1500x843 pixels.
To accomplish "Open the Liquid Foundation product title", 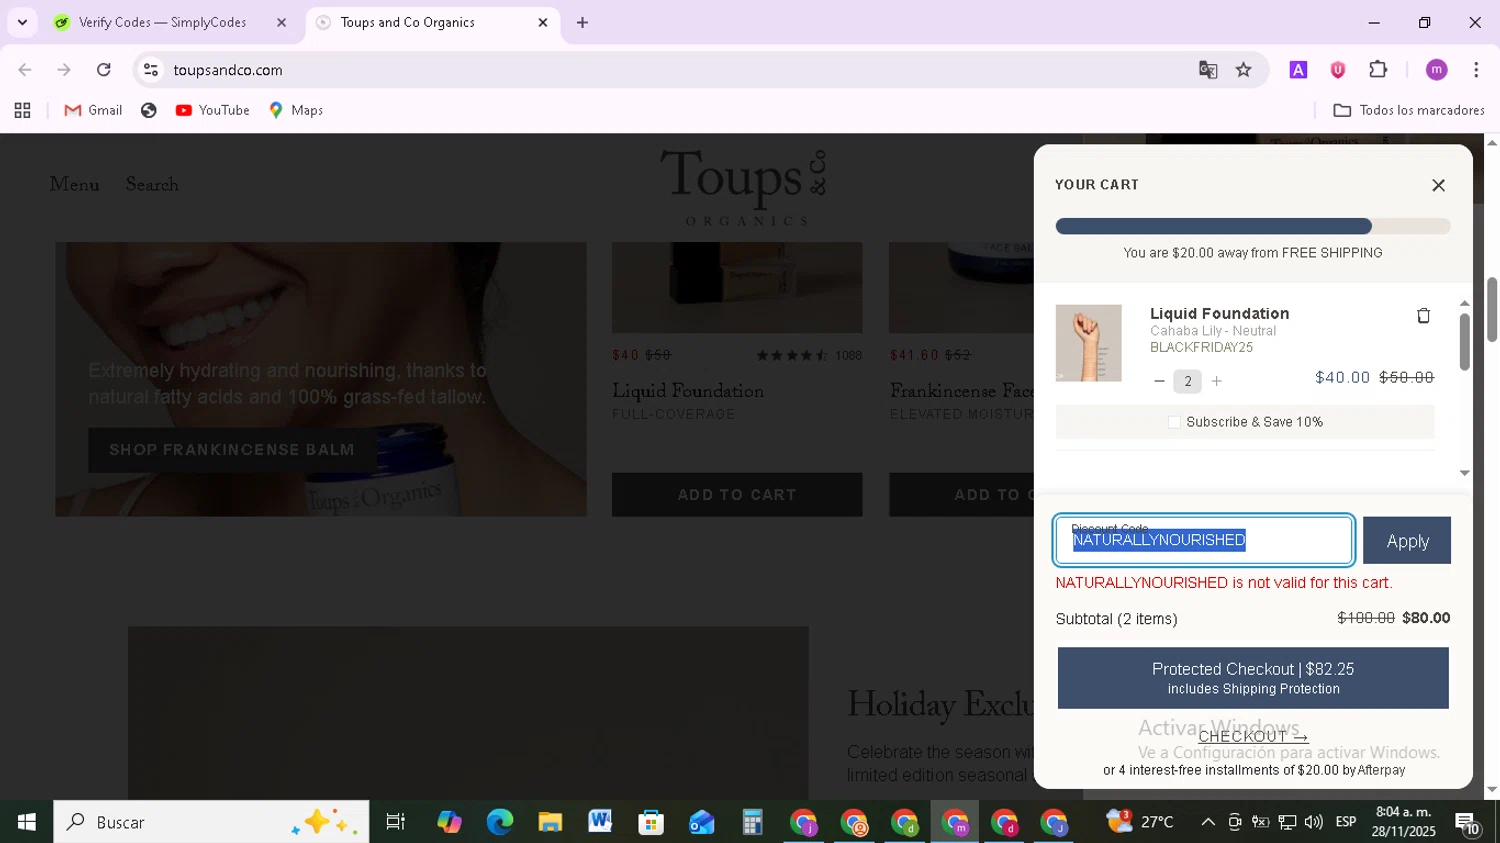I will [688, 391].
